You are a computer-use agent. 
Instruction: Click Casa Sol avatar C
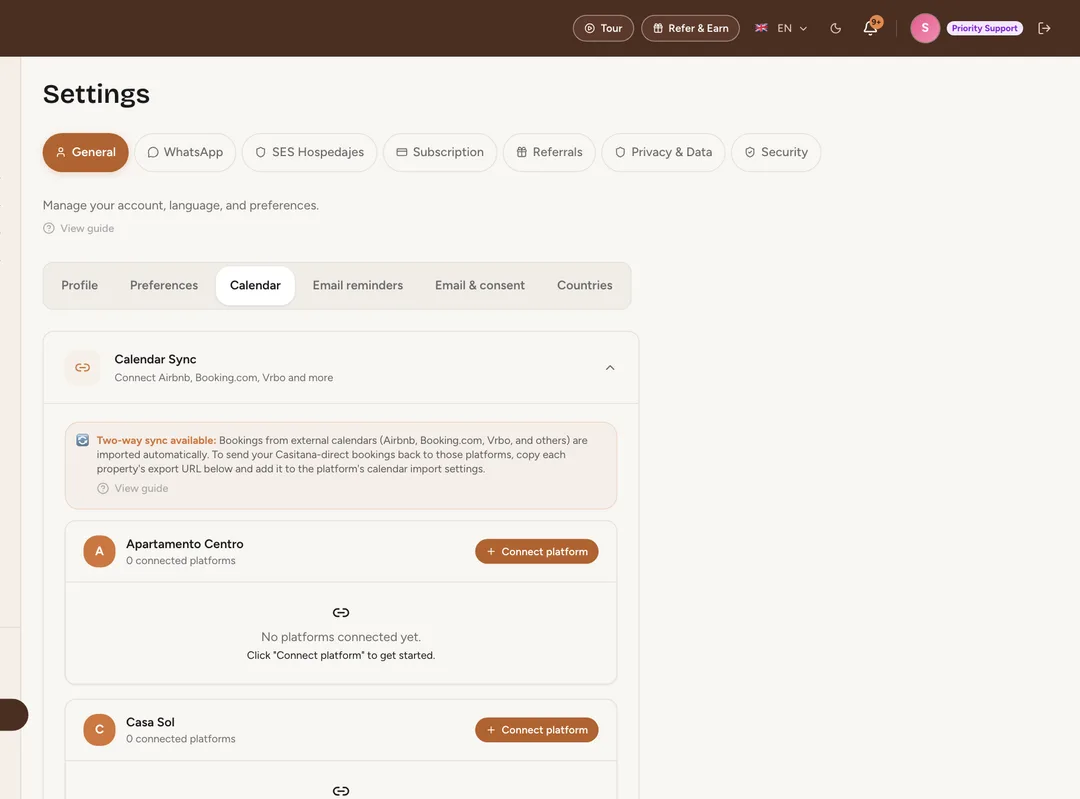99,730
